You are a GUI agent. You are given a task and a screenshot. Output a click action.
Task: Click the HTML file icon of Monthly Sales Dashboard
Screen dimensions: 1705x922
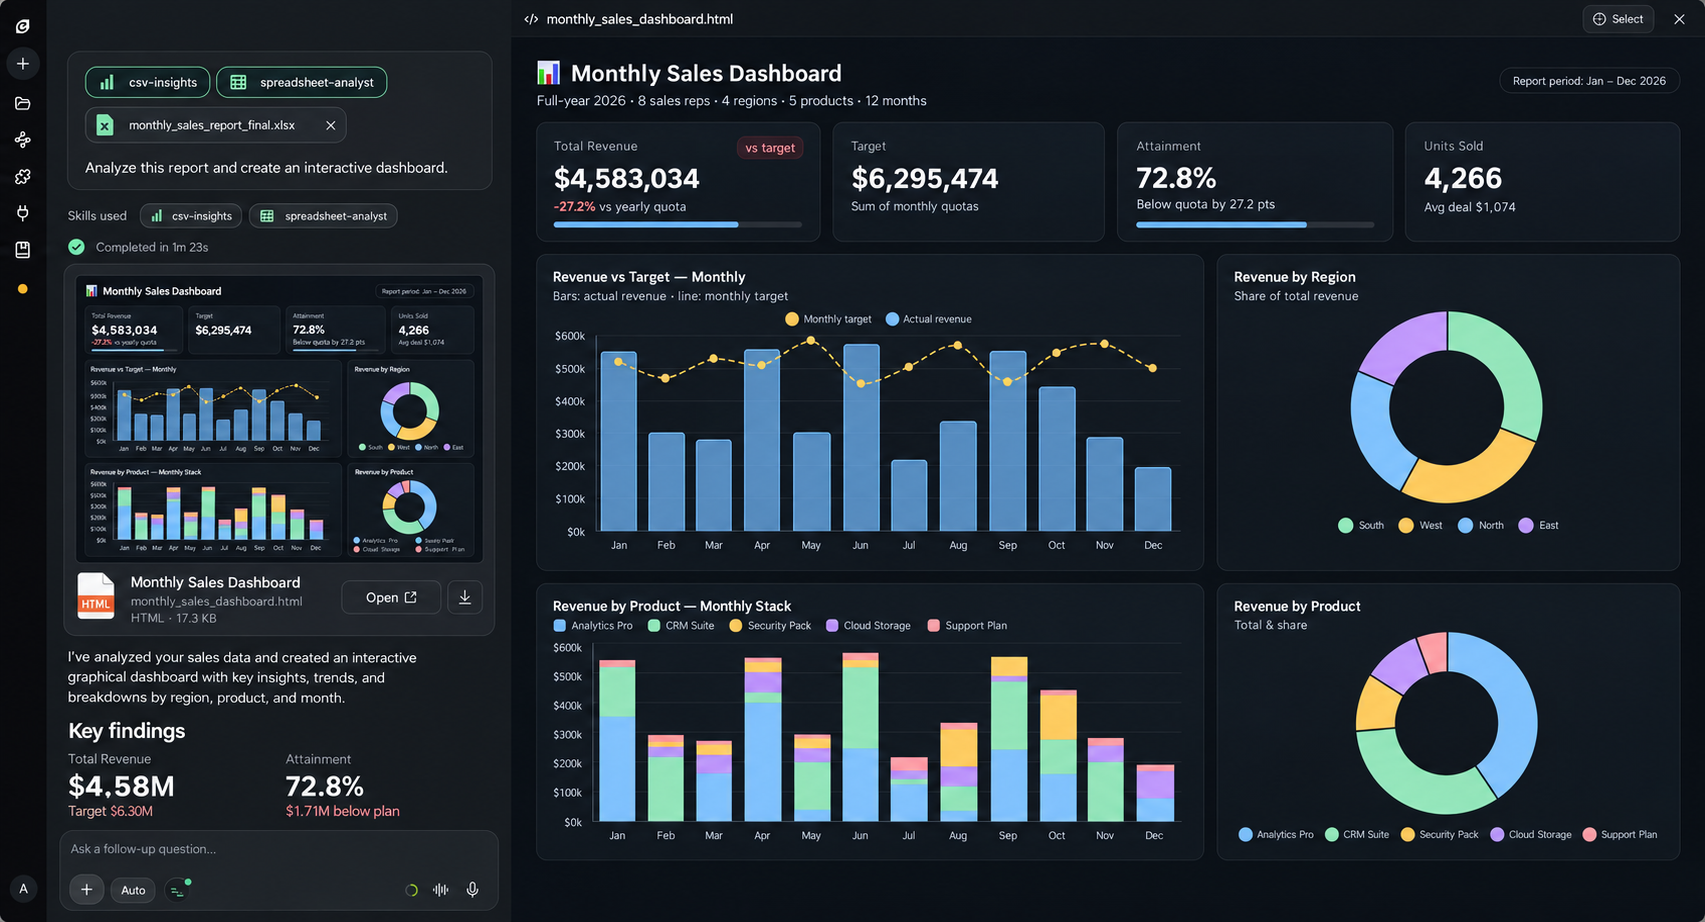click(x=96, y=596)
